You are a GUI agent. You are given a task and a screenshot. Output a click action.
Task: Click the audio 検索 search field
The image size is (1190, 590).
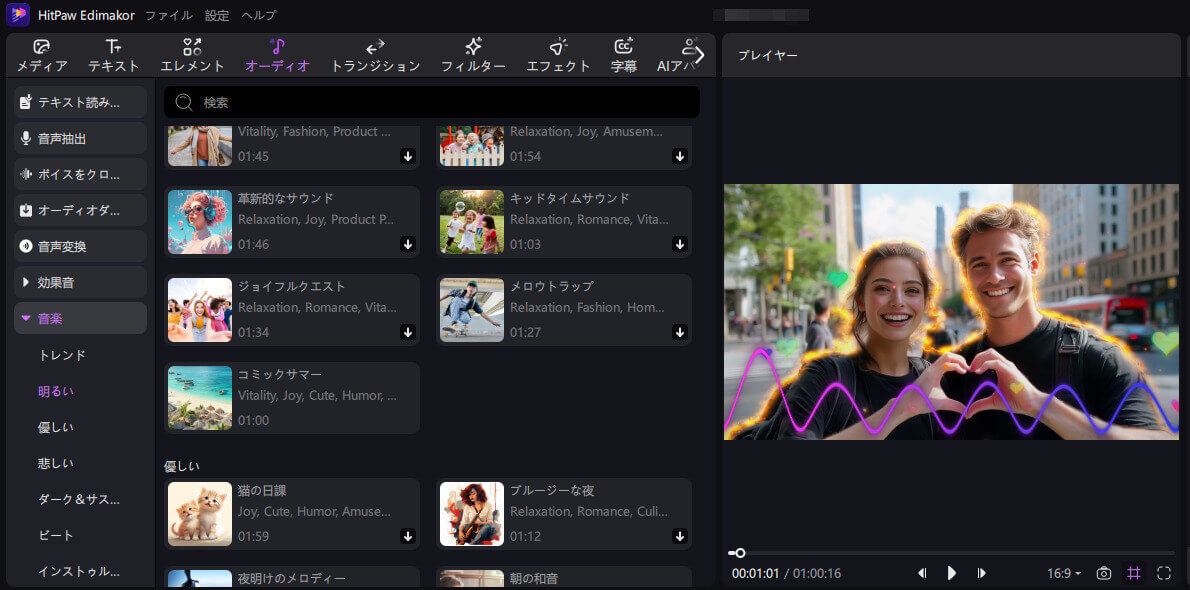(x=432, y=102)
